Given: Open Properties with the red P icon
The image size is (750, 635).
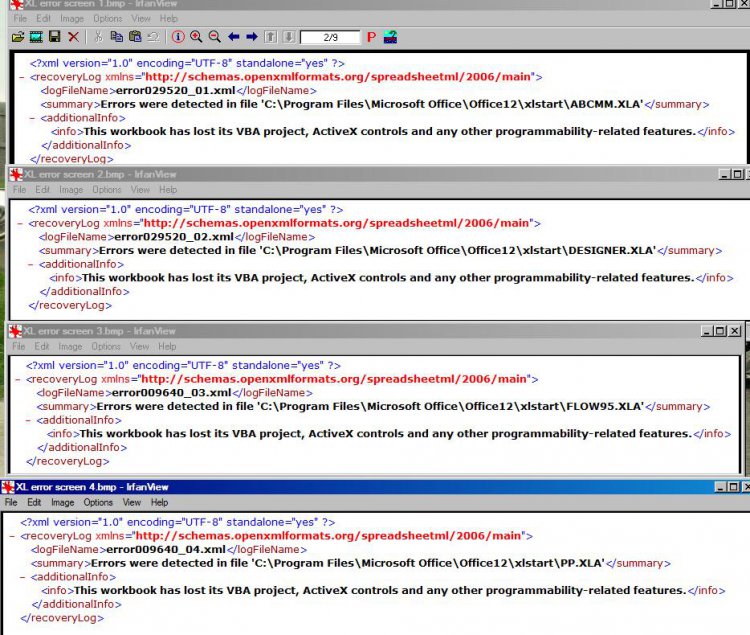Looking at the screenshot, I should pos(371,37).
